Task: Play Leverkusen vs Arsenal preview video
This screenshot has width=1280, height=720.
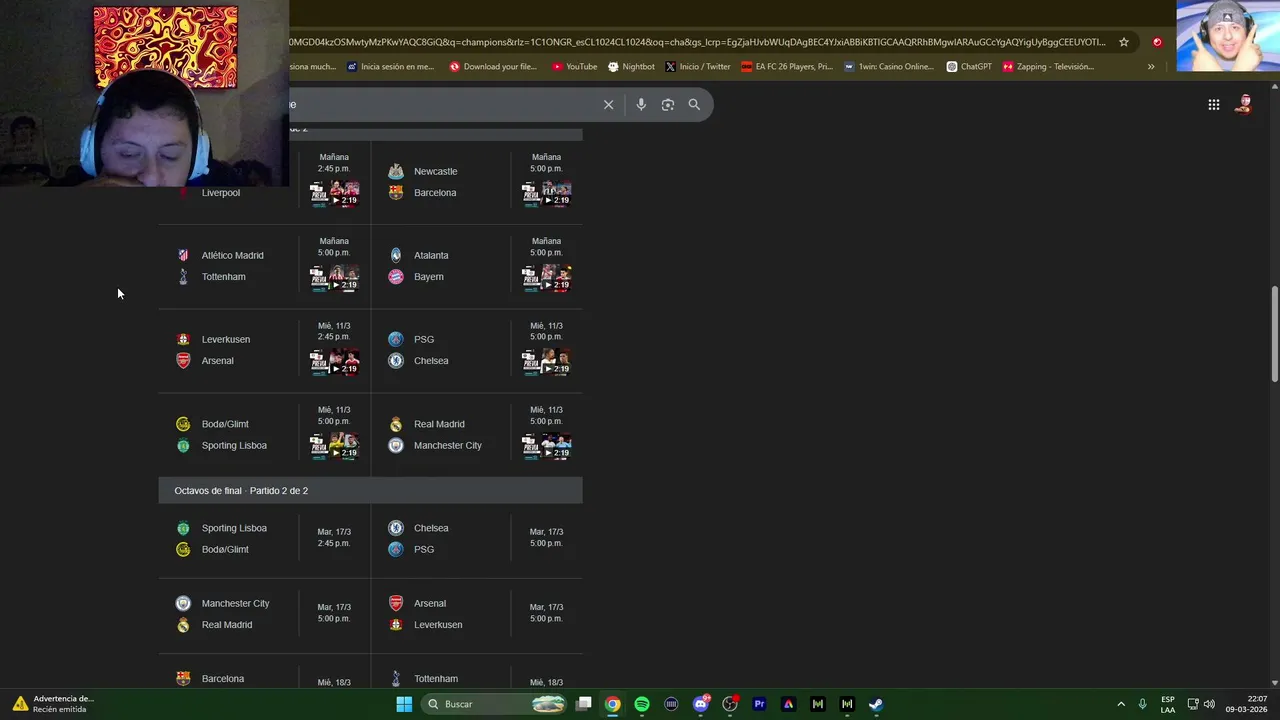Action: click(334, 361)
